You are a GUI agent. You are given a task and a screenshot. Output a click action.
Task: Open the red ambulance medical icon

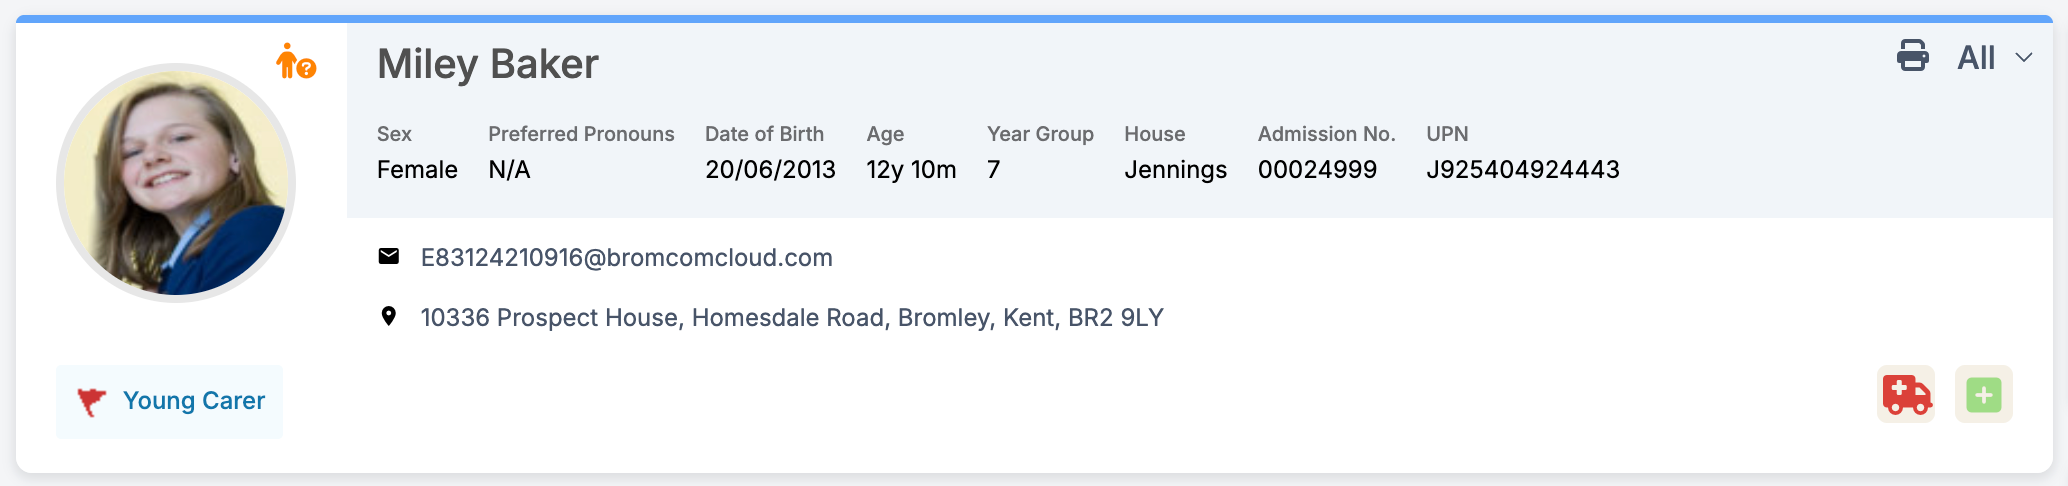coord(1906,394)
